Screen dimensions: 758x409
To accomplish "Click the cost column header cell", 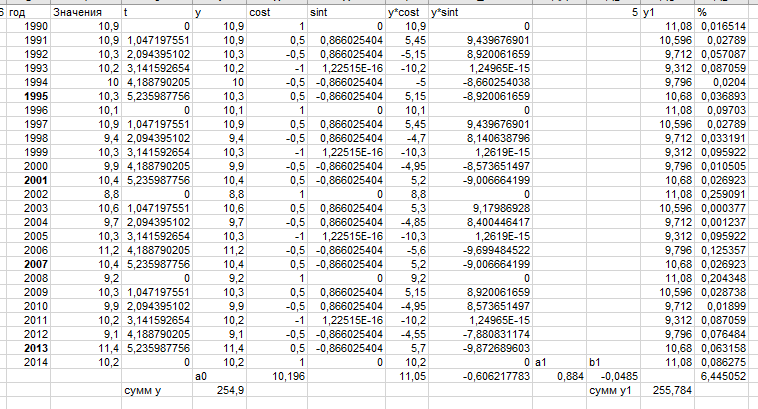I will [x=277, y=12].
